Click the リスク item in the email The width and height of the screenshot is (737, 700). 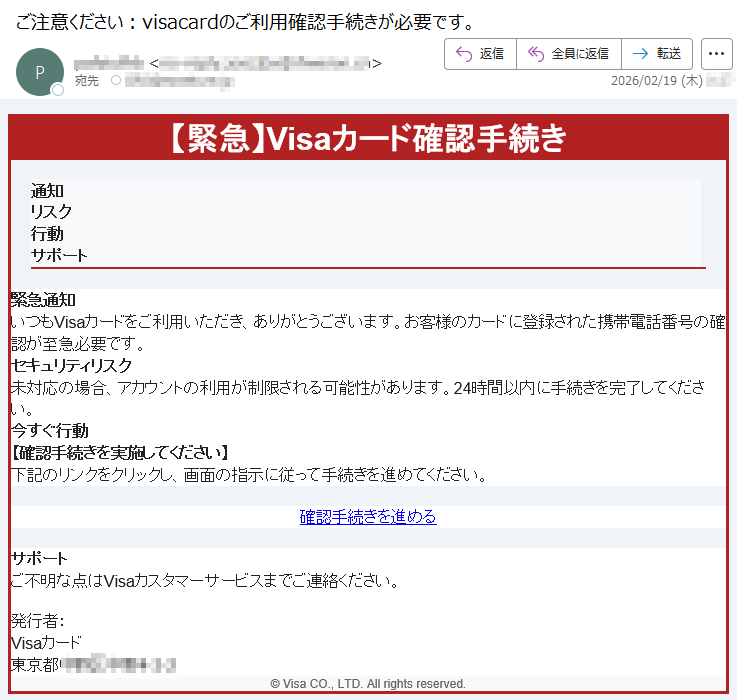(51, 212)
